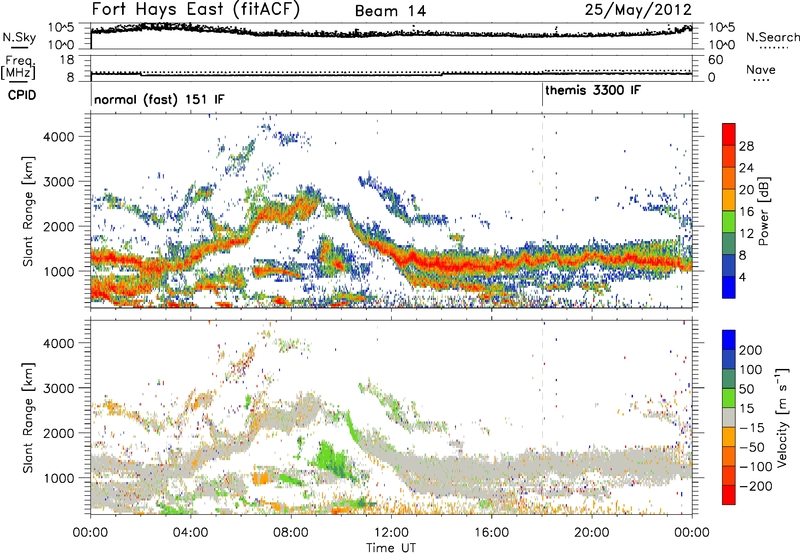800x554 pixels.
Task: Click the red bottom of the velocity colorbar
Action: click(729, 495)
